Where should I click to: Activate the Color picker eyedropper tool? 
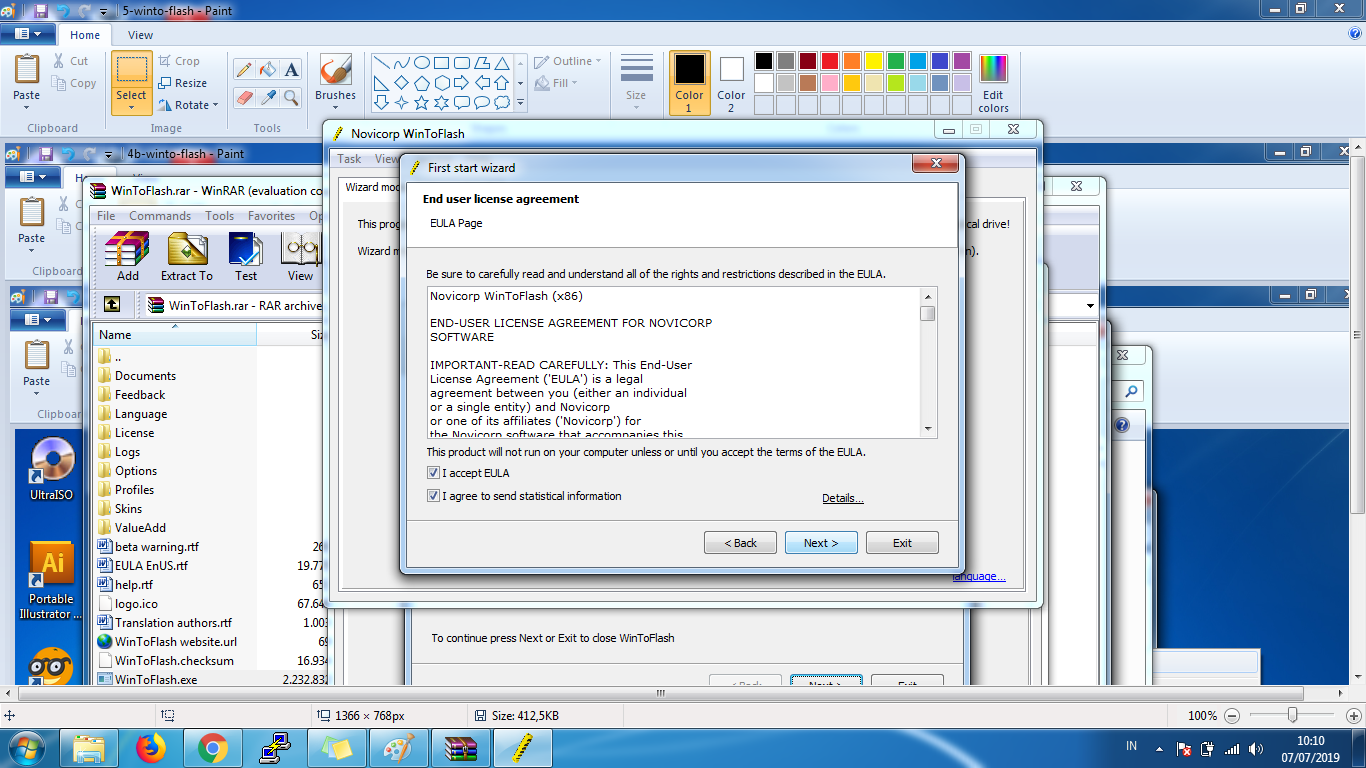pyautogui.click(x=267, y=97)
